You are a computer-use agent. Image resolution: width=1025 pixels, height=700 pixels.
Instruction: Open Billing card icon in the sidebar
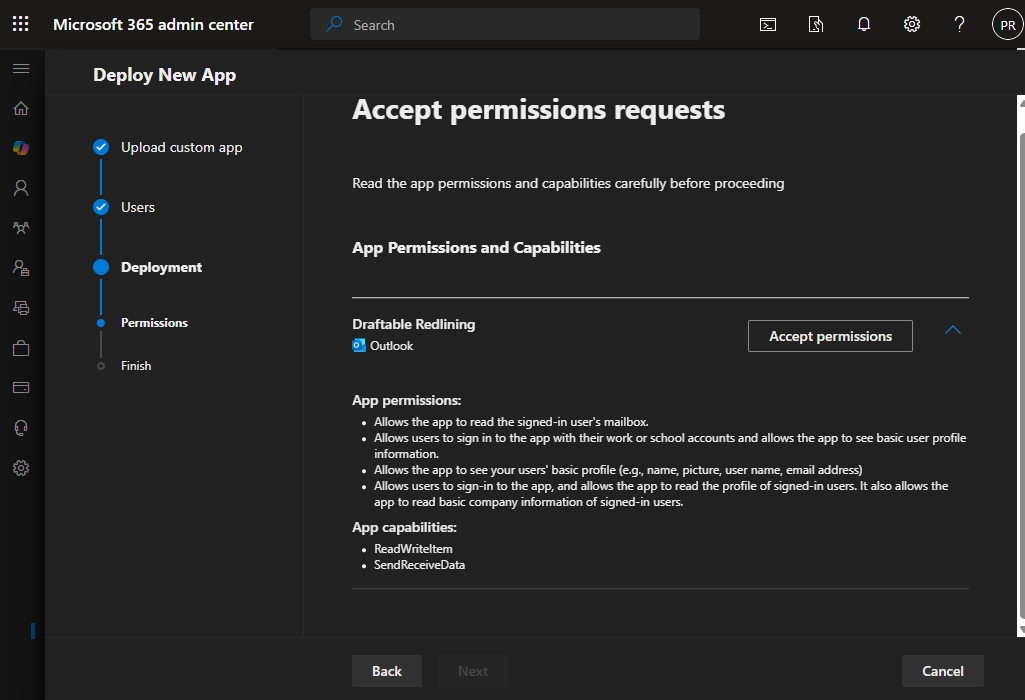pos(21,388)
